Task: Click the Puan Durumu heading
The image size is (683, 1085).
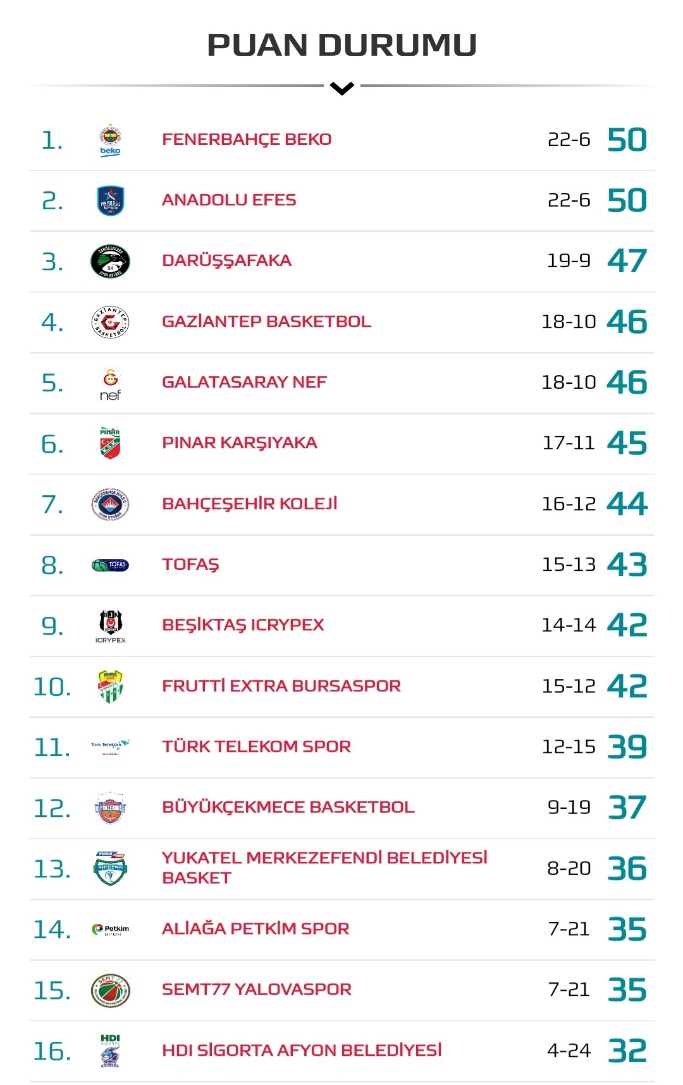Action: click(x=342, y=45)
